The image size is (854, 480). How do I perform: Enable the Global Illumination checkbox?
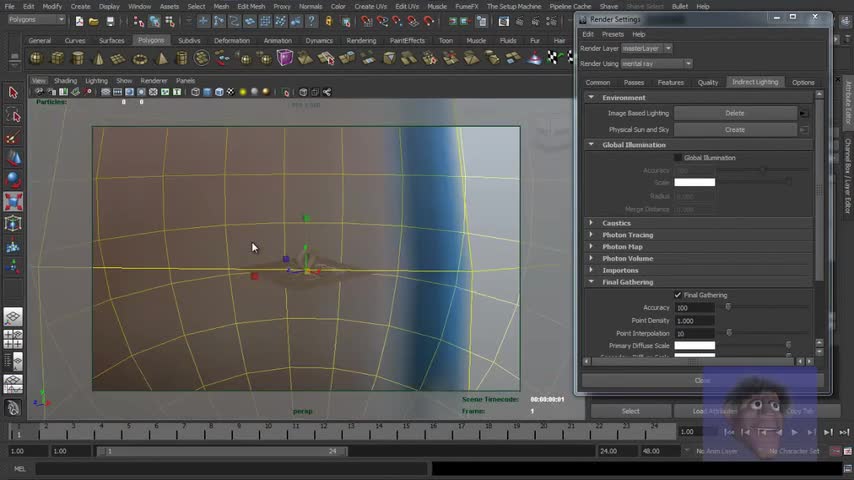(678, 158)
